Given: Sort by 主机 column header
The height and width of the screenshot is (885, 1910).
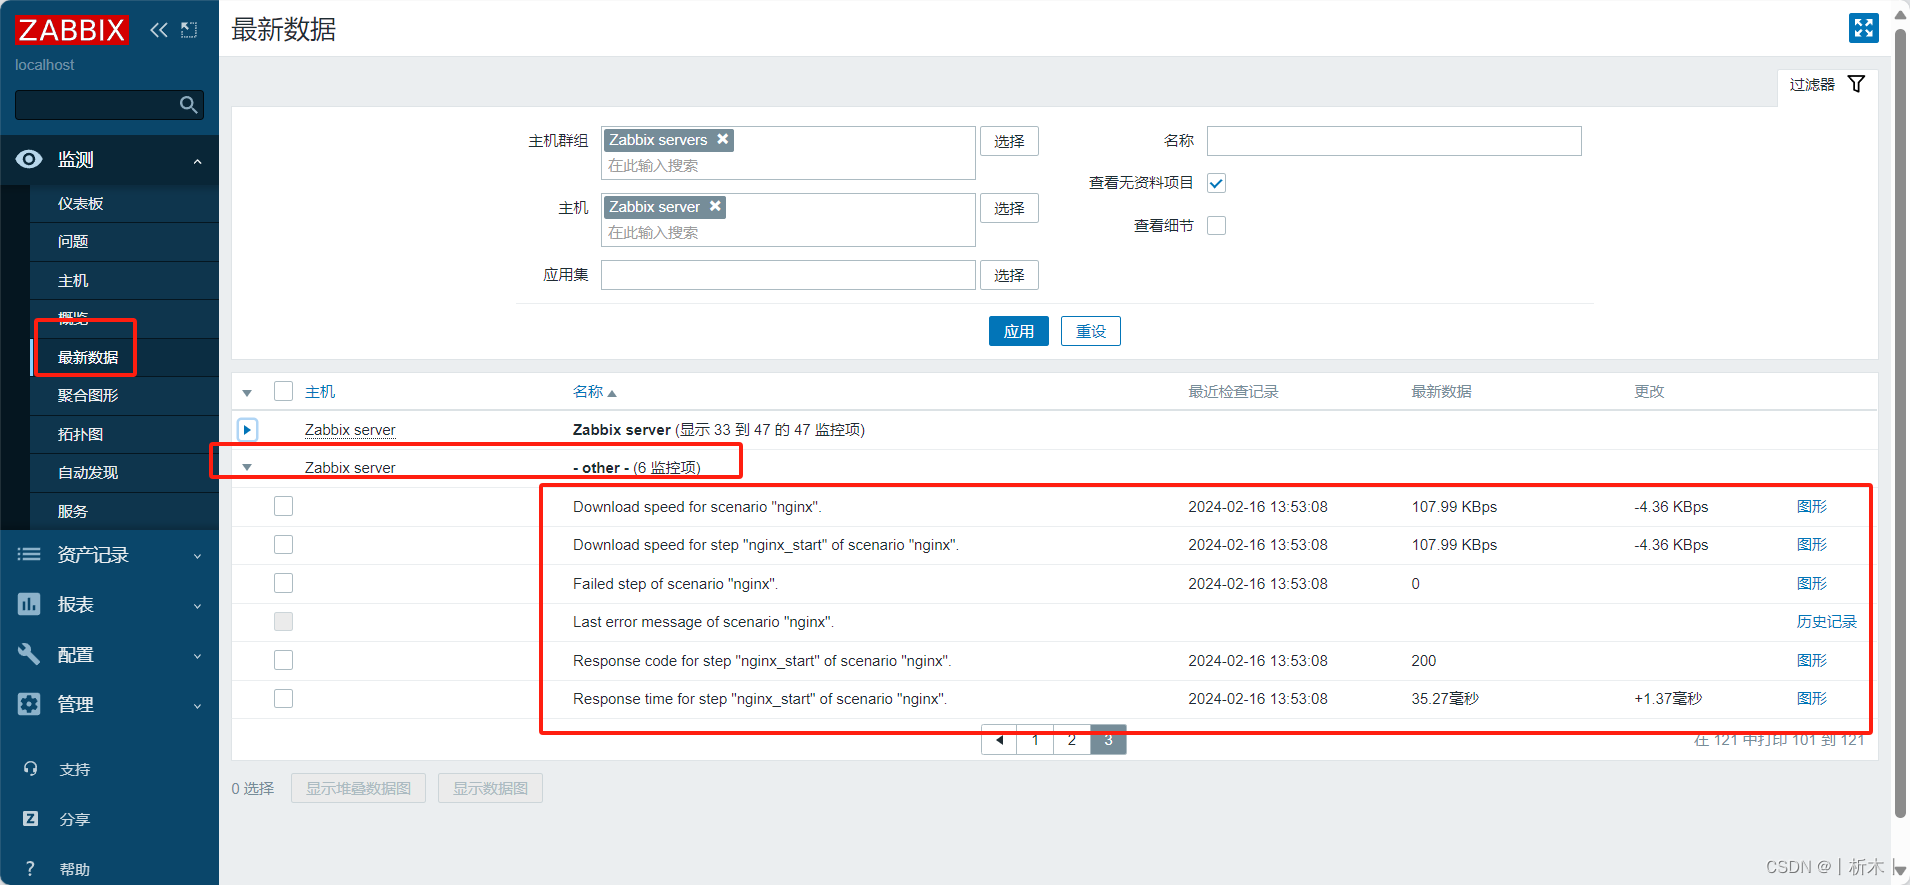Looking at the screenshot, I should (320, 391).
